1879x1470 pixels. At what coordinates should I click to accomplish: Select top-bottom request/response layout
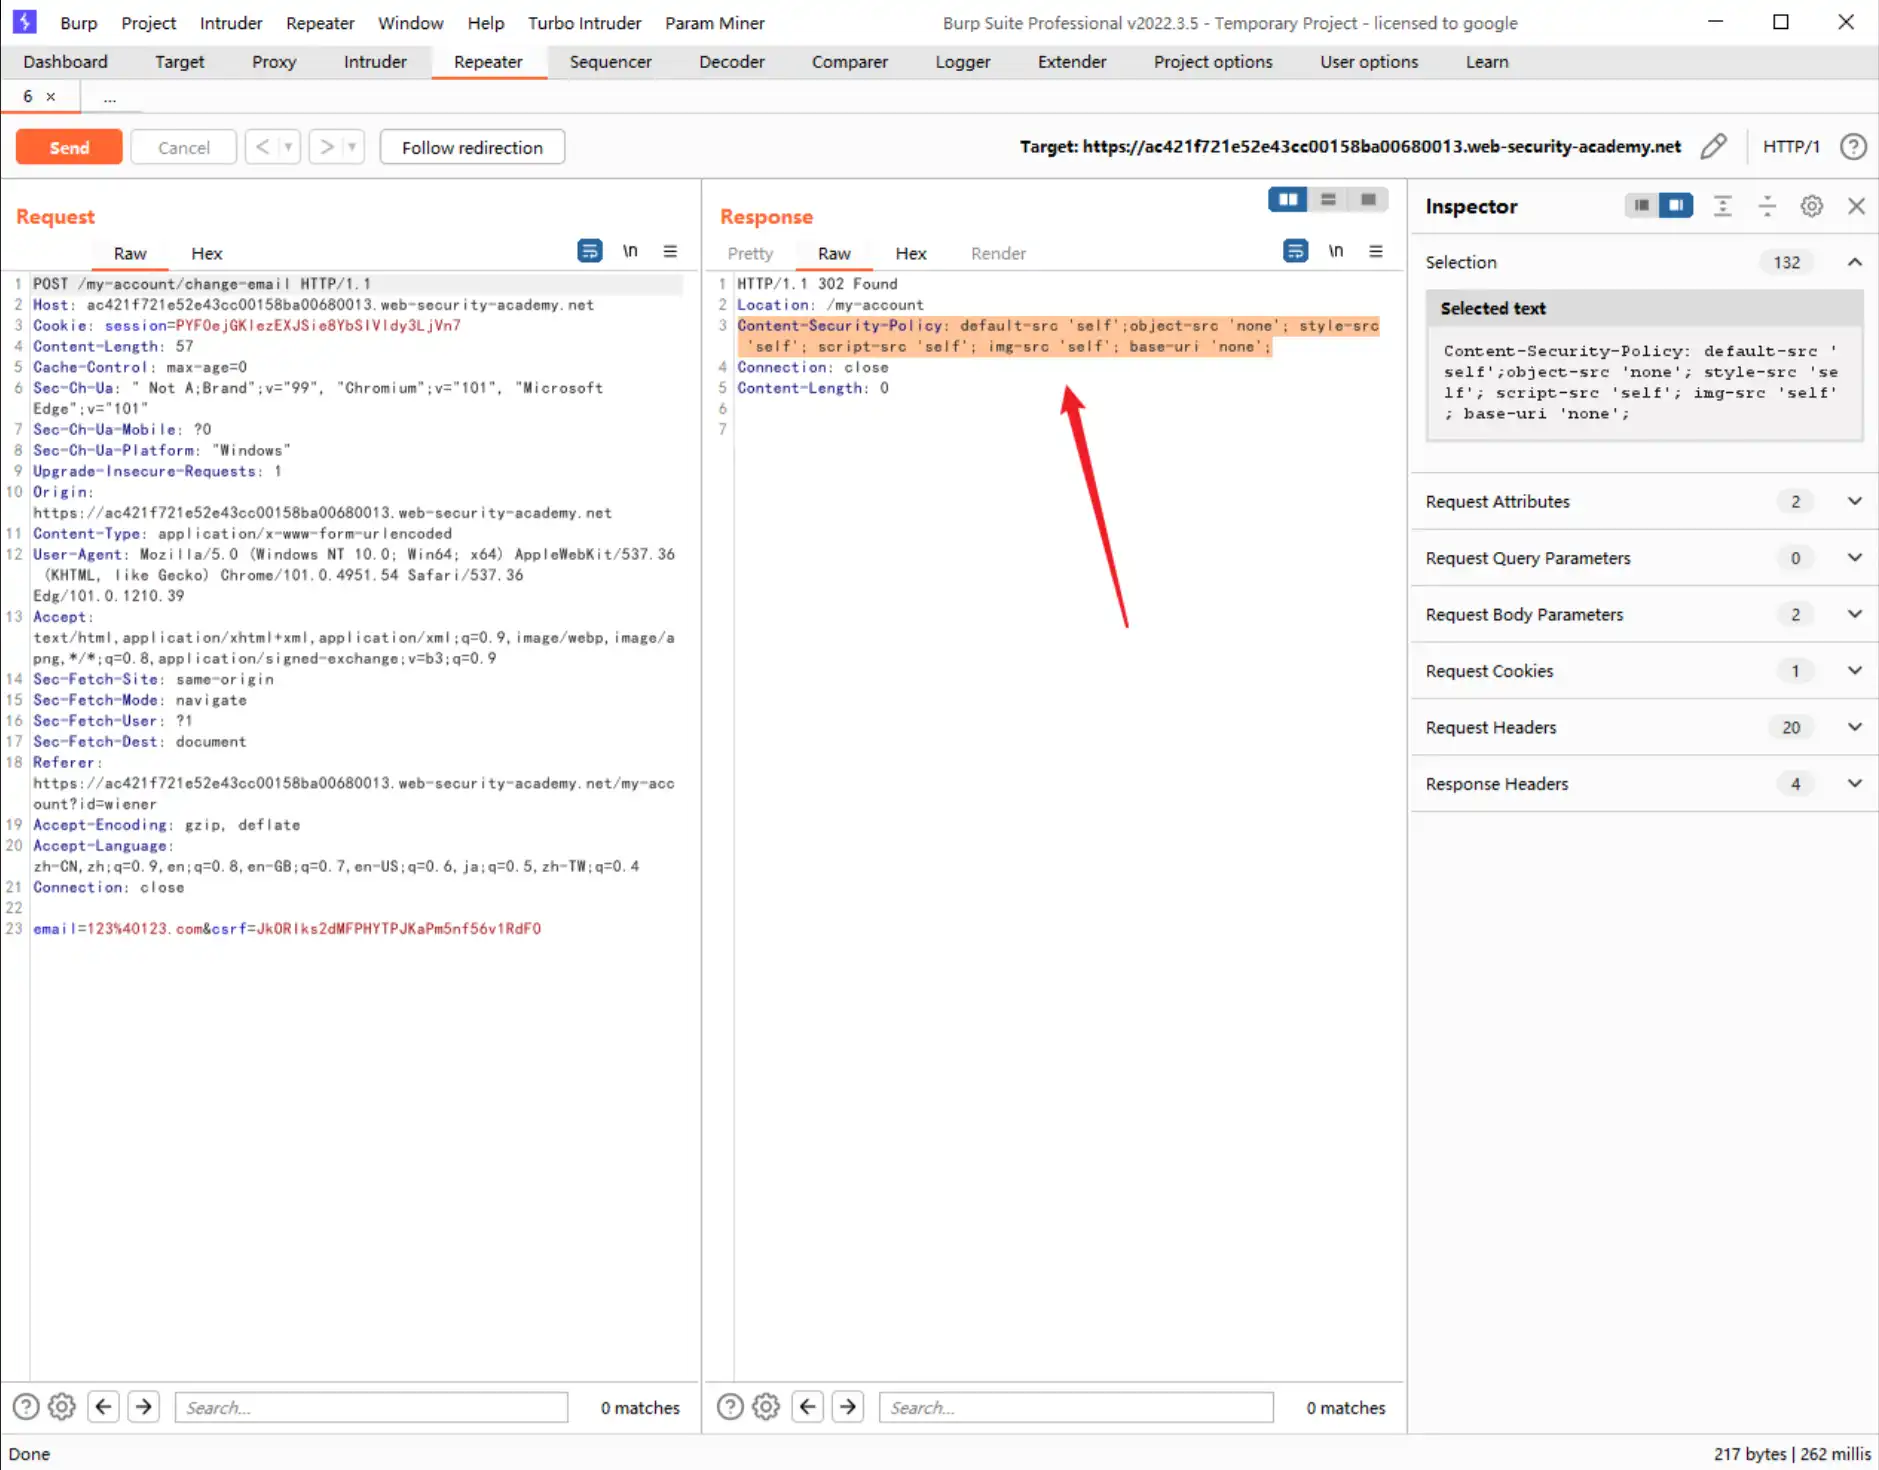point(1328,200)
